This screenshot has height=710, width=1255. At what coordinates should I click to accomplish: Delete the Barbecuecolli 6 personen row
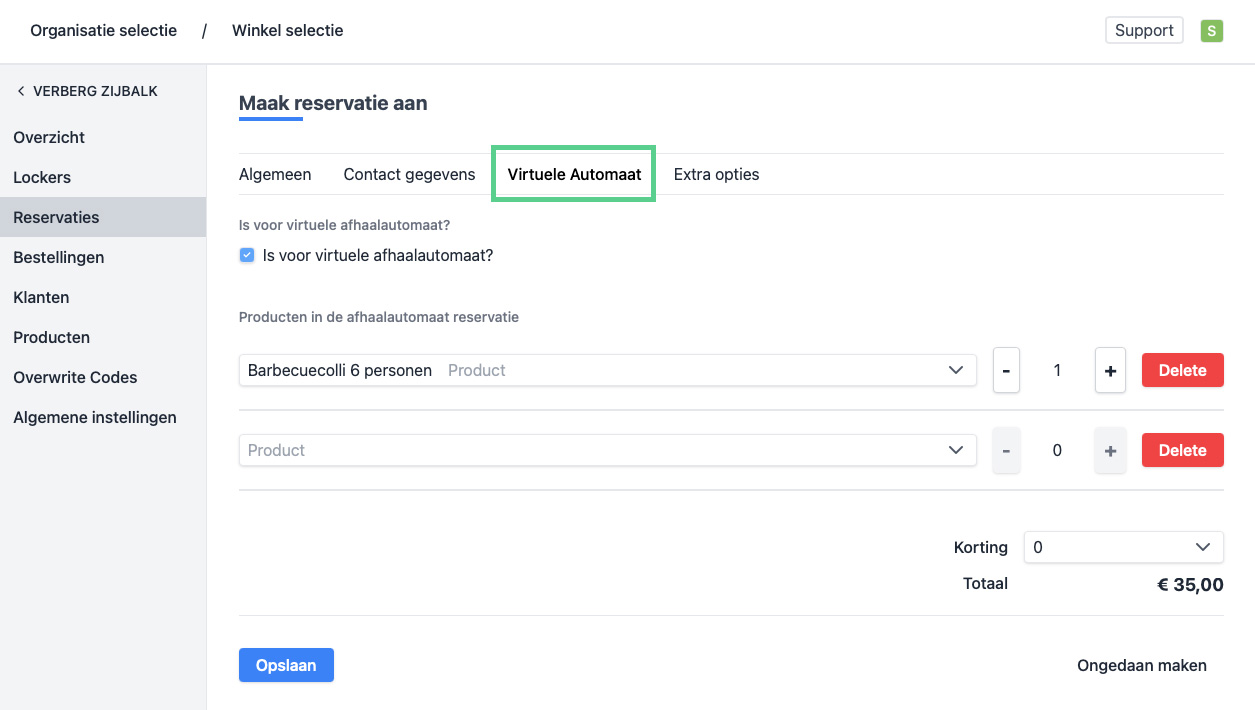pos(1182,370)
